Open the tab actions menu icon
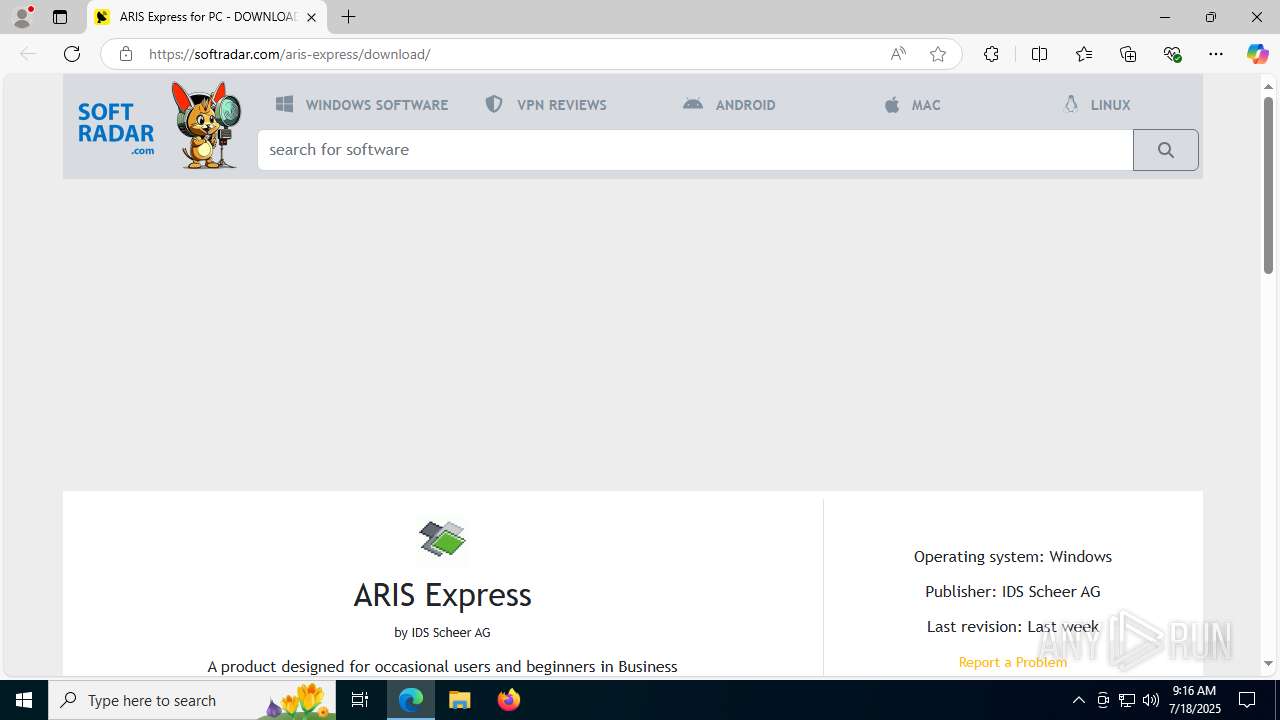The image size is (1280, 720). click(60, 17)
